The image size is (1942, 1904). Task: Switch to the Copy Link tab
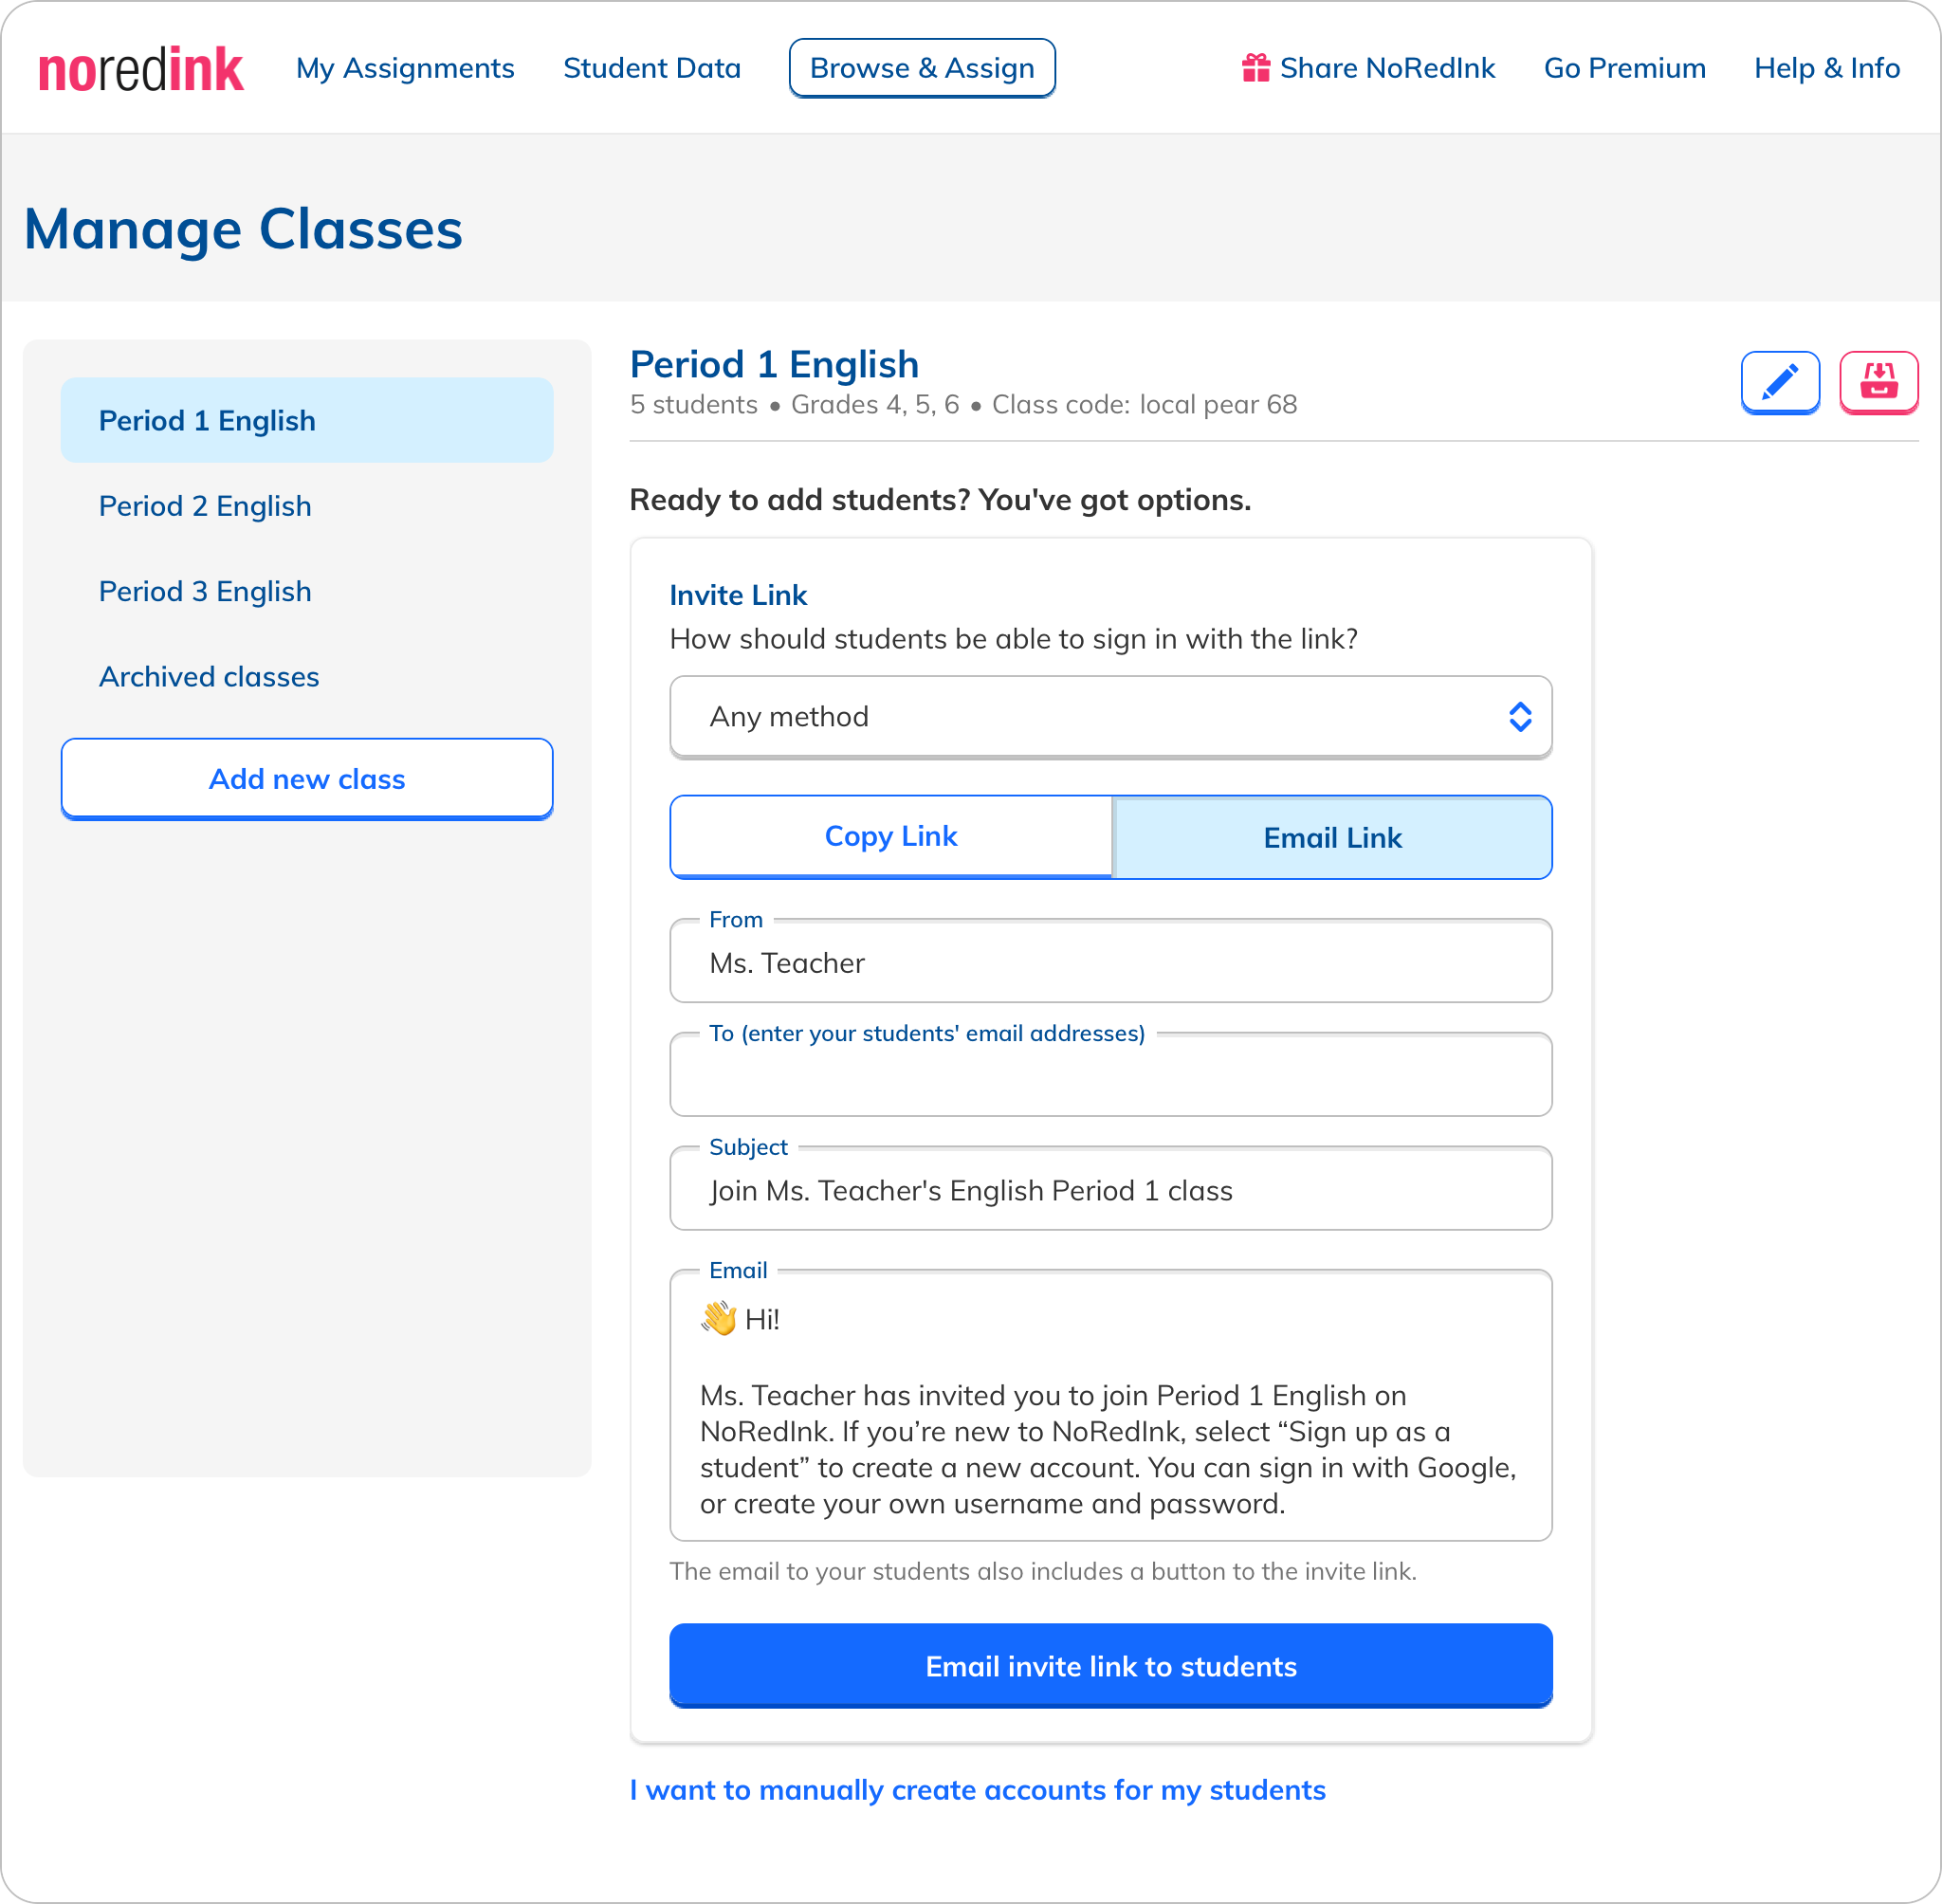click(890, 837)
